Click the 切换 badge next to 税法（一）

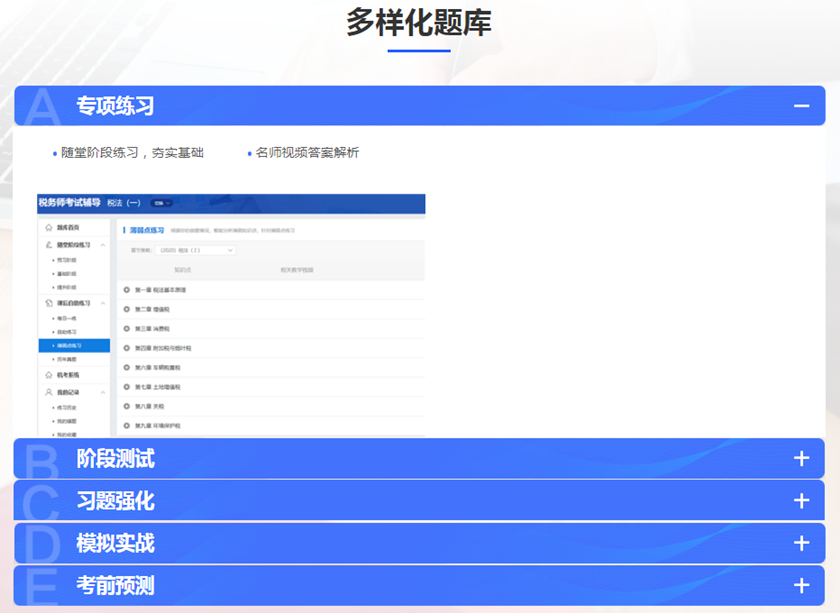click(162, 203)
